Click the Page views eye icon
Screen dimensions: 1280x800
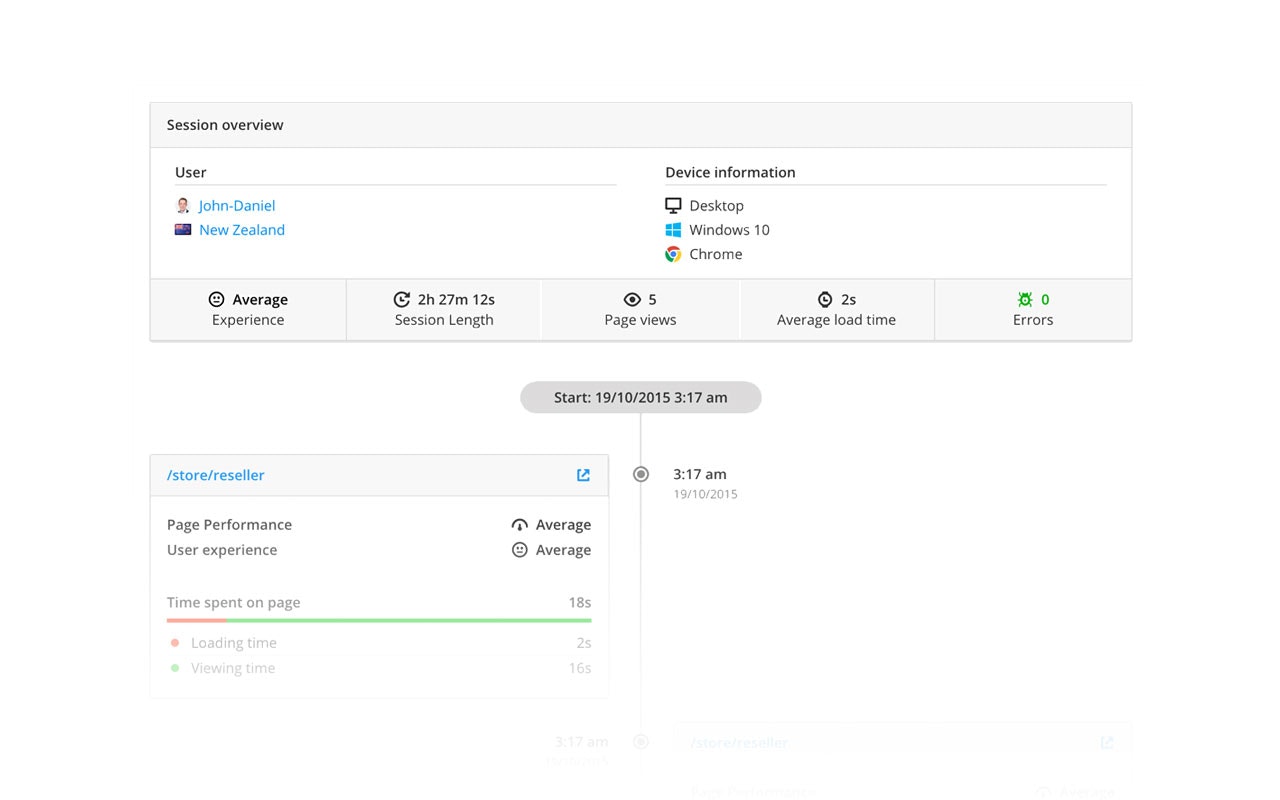632,300
